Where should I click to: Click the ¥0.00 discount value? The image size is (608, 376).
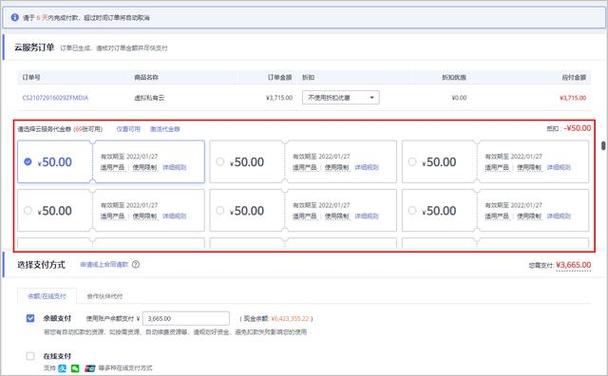tap(459, 98)
